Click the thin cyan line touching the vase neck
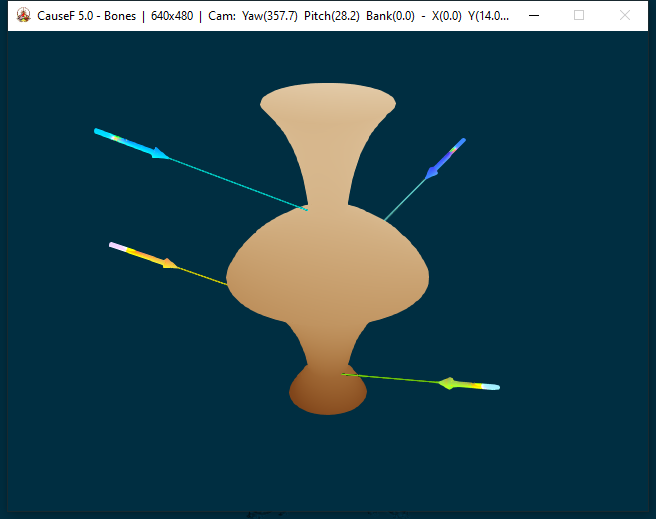 click(240, 184)
